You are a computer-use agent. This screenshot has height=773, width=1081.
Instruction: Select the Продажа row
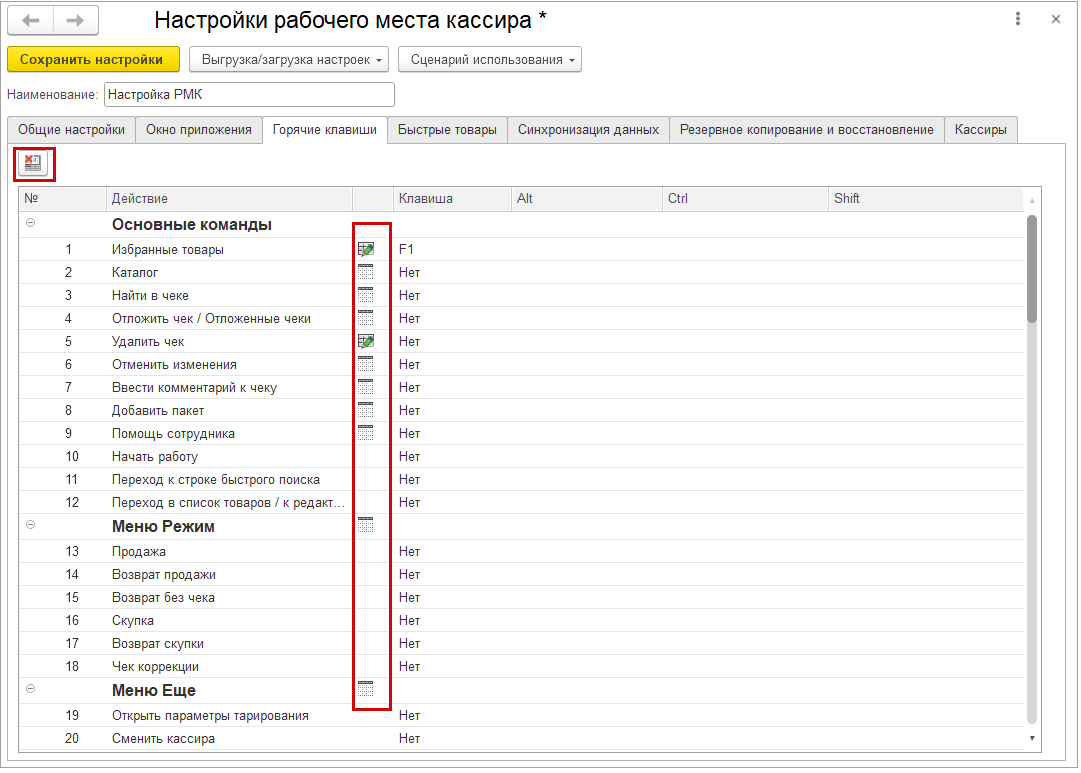pyautogui.click(x=522, y=552)
